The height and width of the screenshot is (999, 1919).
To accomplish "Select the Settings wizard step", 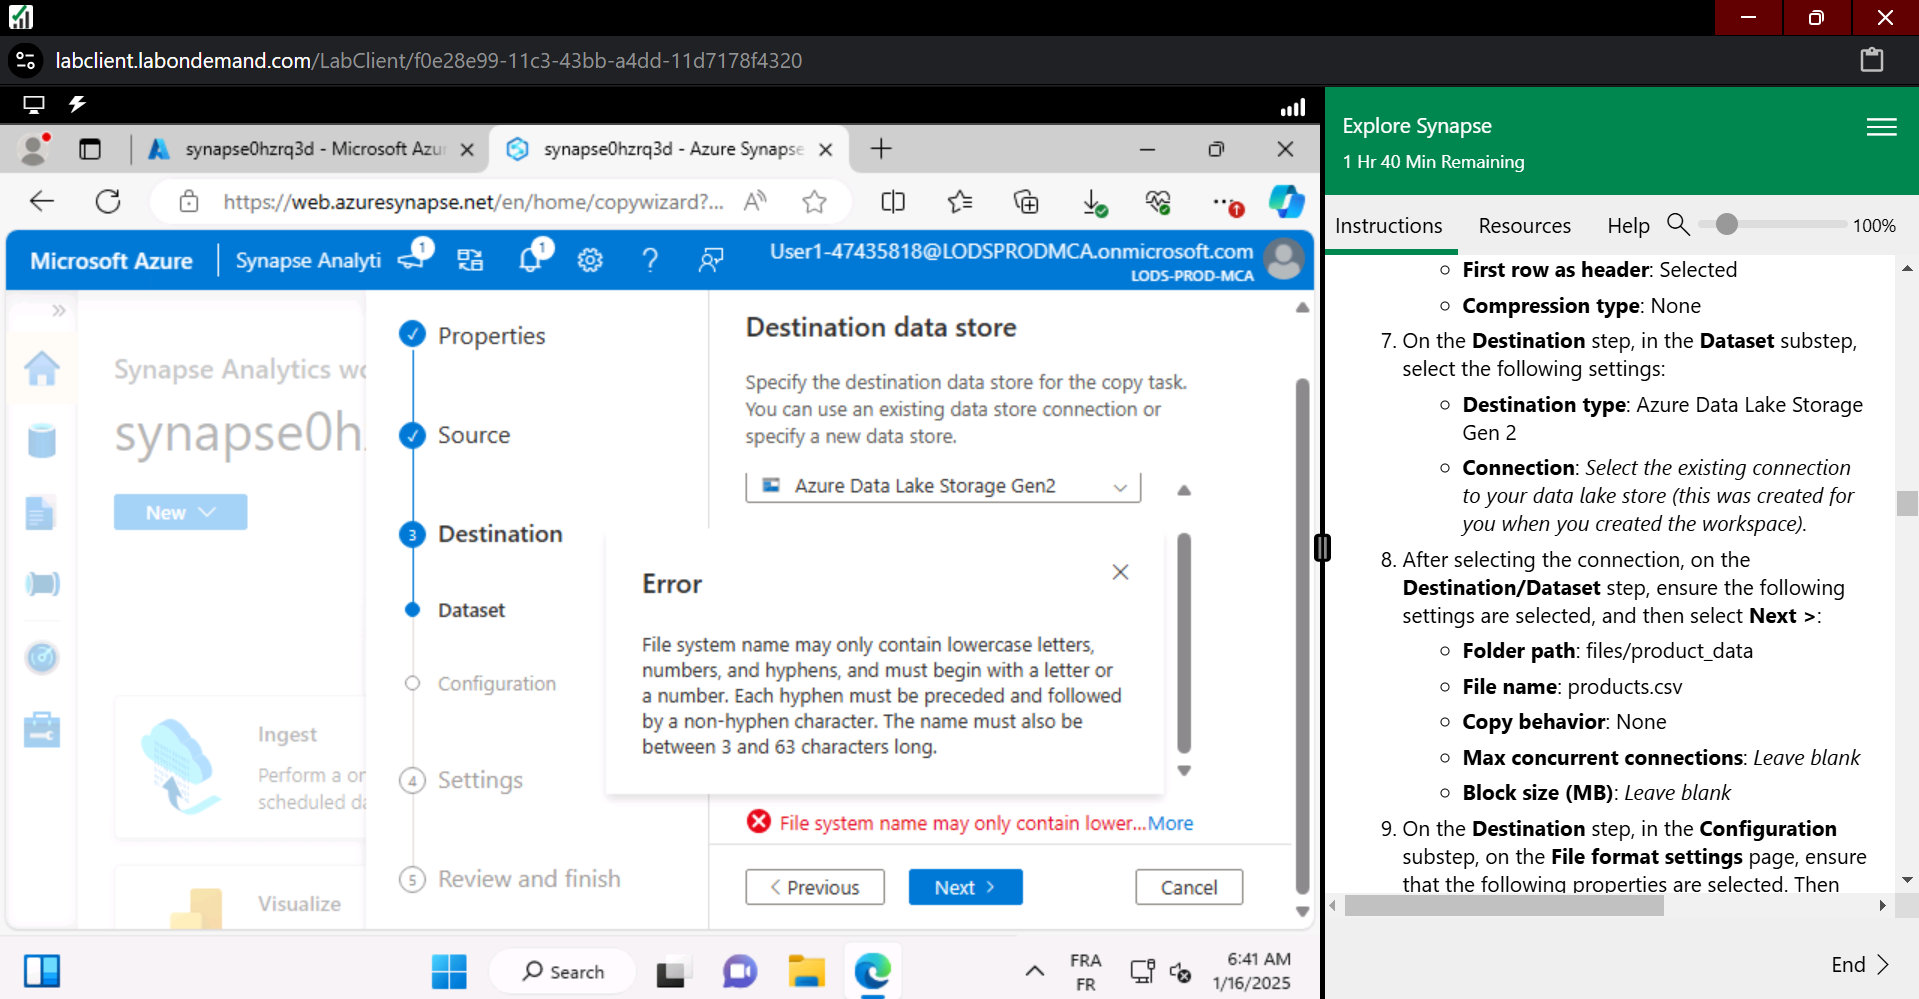I will [480, 780].
